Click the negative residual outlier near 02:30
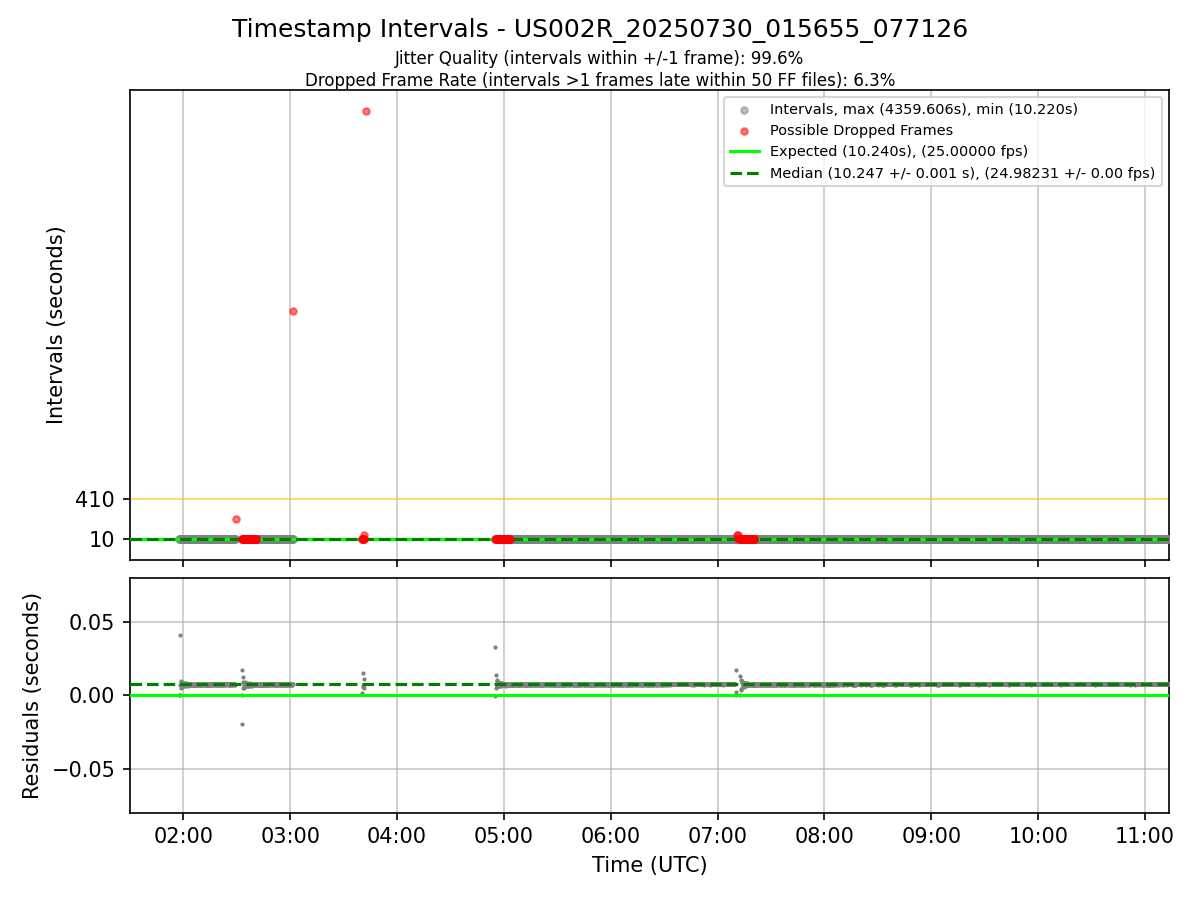1200x900 pixels. [242, 724]
